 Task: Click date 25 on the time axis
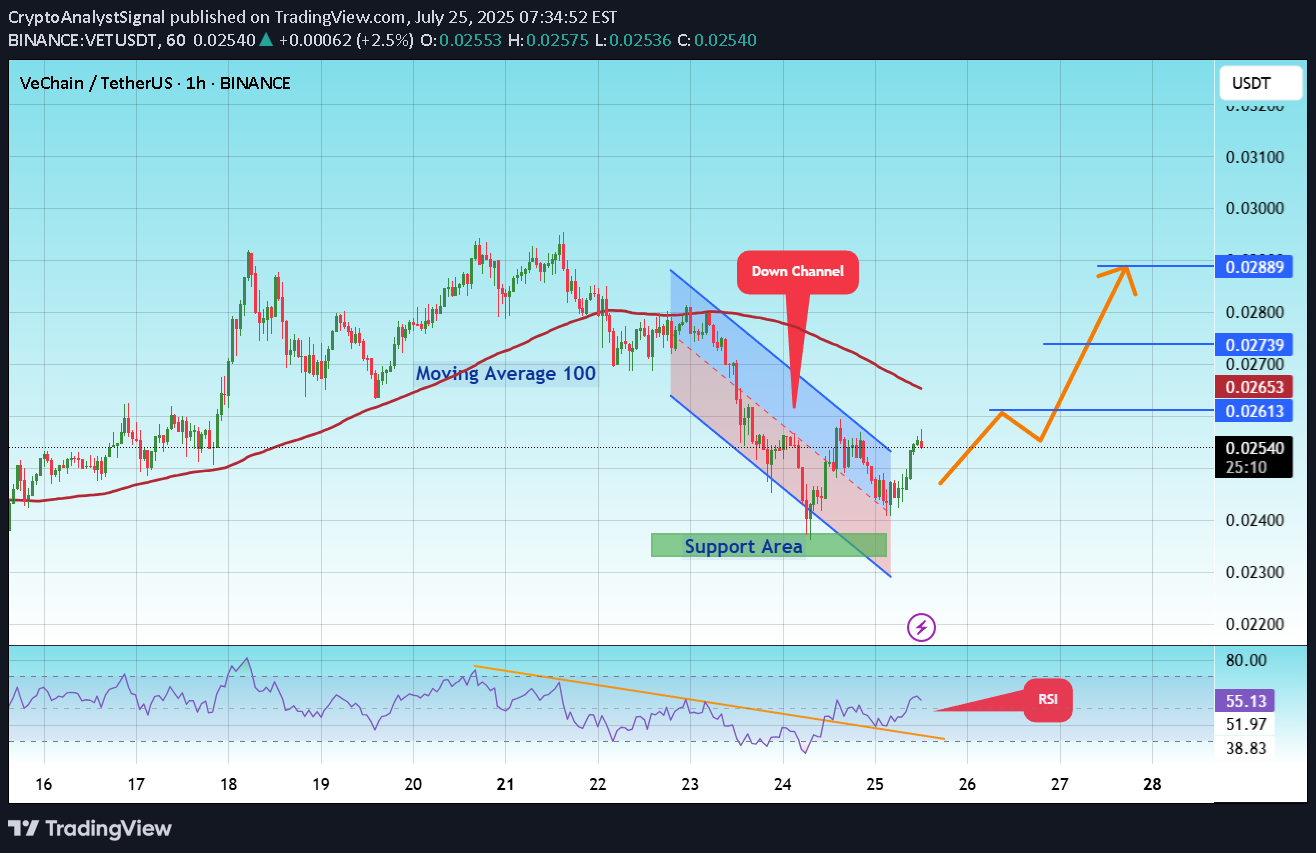[875, 784]
